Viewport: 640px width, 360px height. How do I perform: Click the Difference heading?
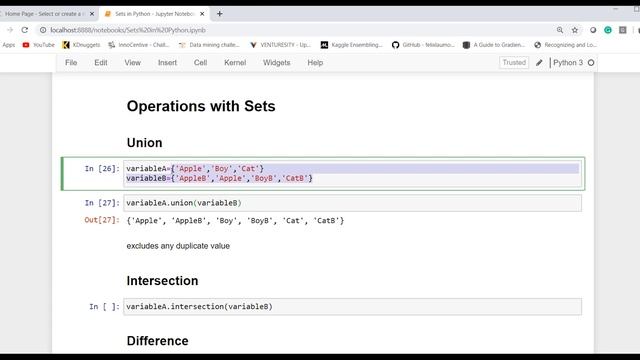[158, 341]
